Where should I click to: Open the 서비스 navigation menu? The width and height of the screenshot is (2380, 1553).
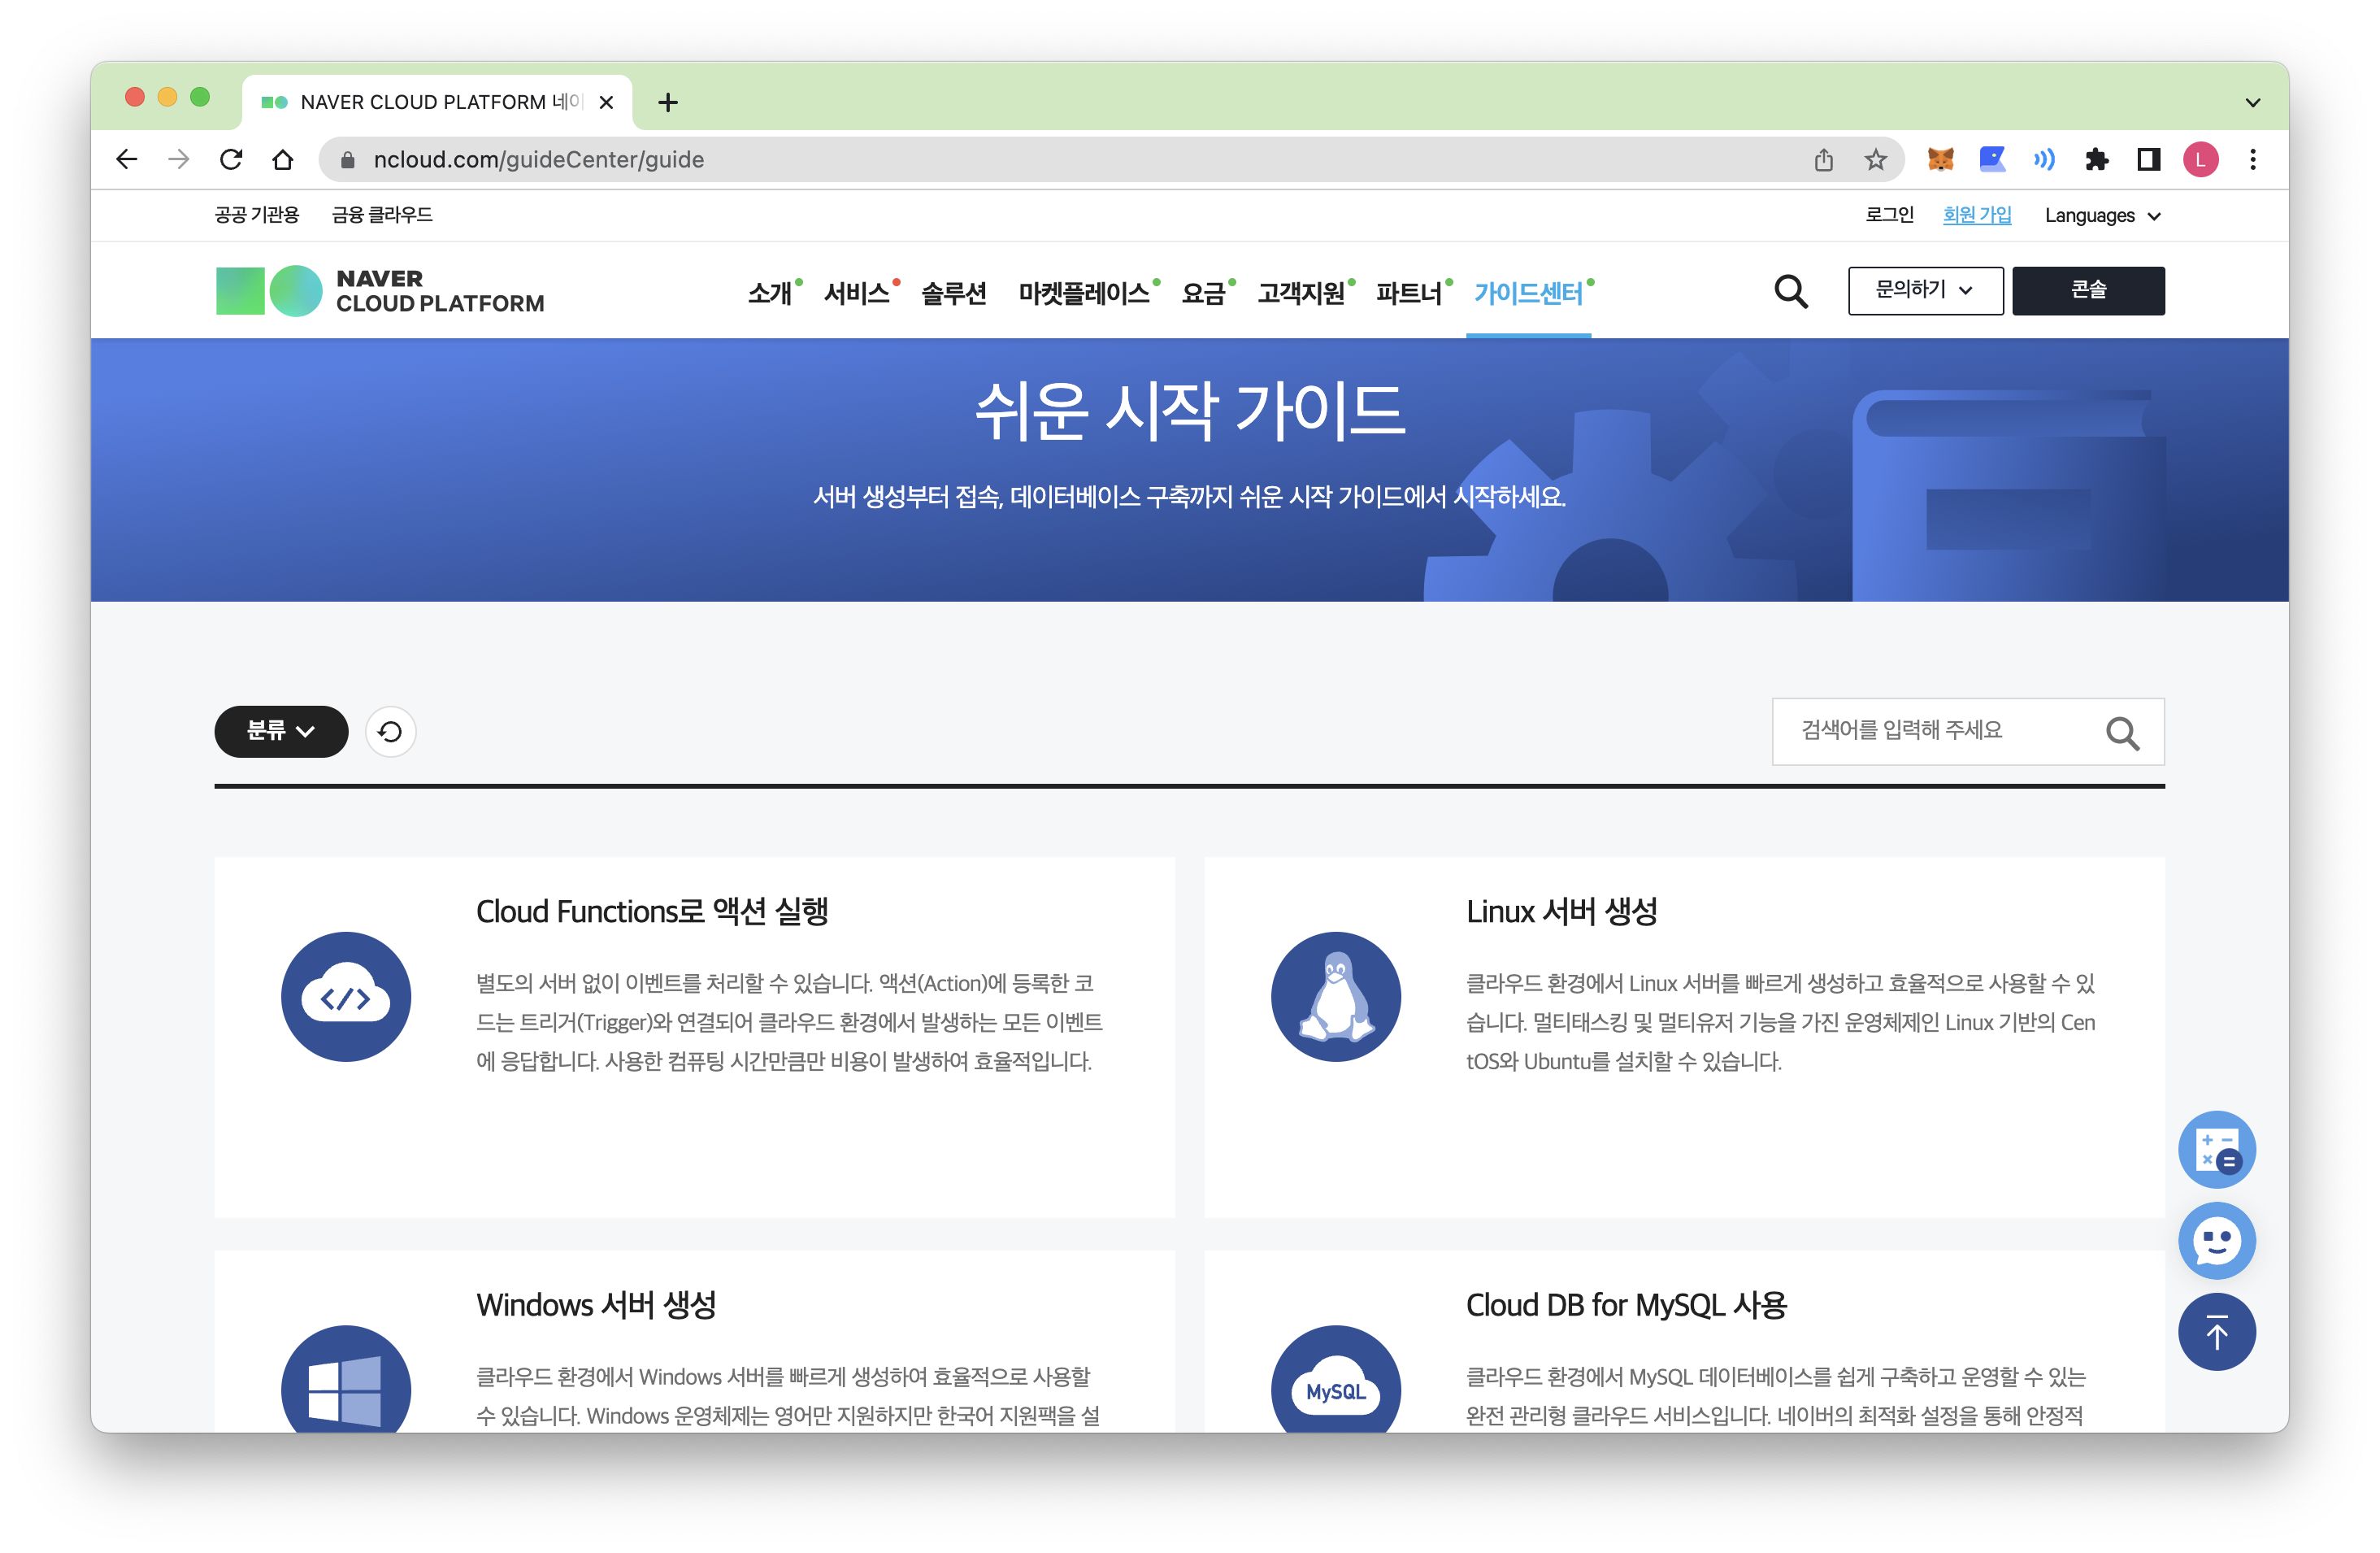coord(856,293)
